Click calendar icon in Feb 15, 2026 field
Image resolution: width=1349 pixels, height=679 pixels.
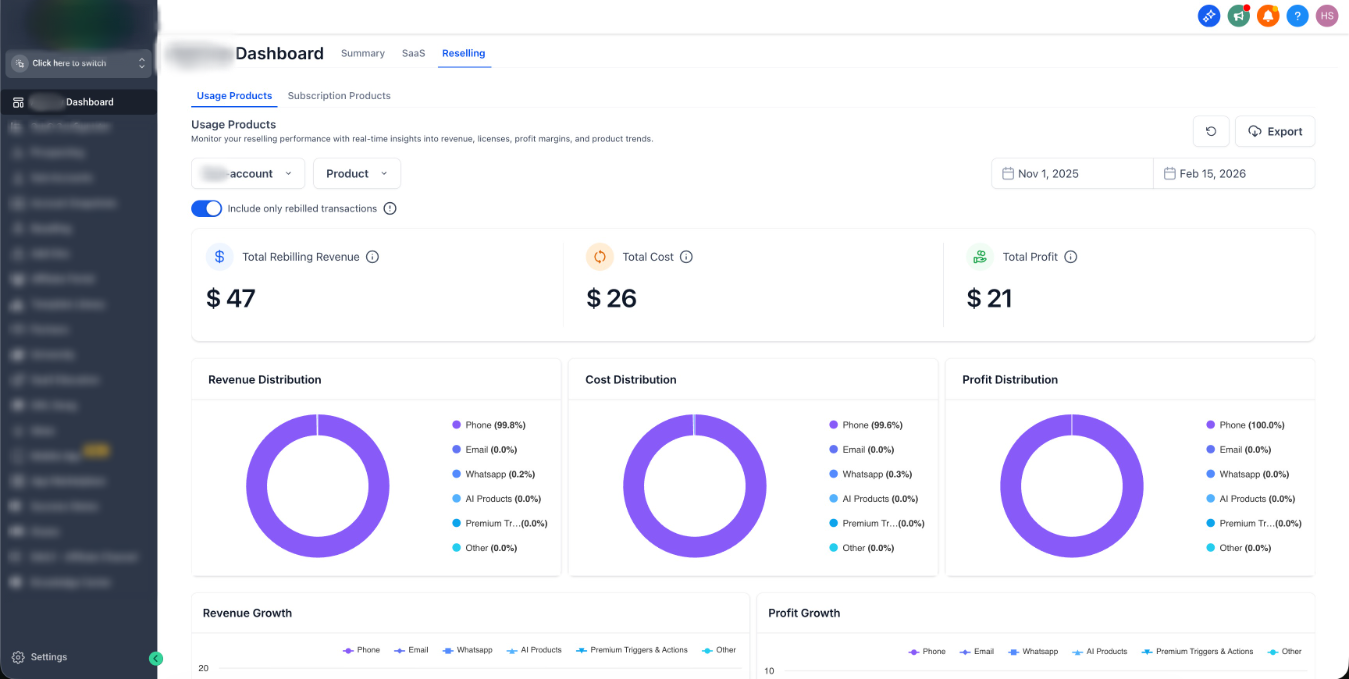coord(1170,174)
